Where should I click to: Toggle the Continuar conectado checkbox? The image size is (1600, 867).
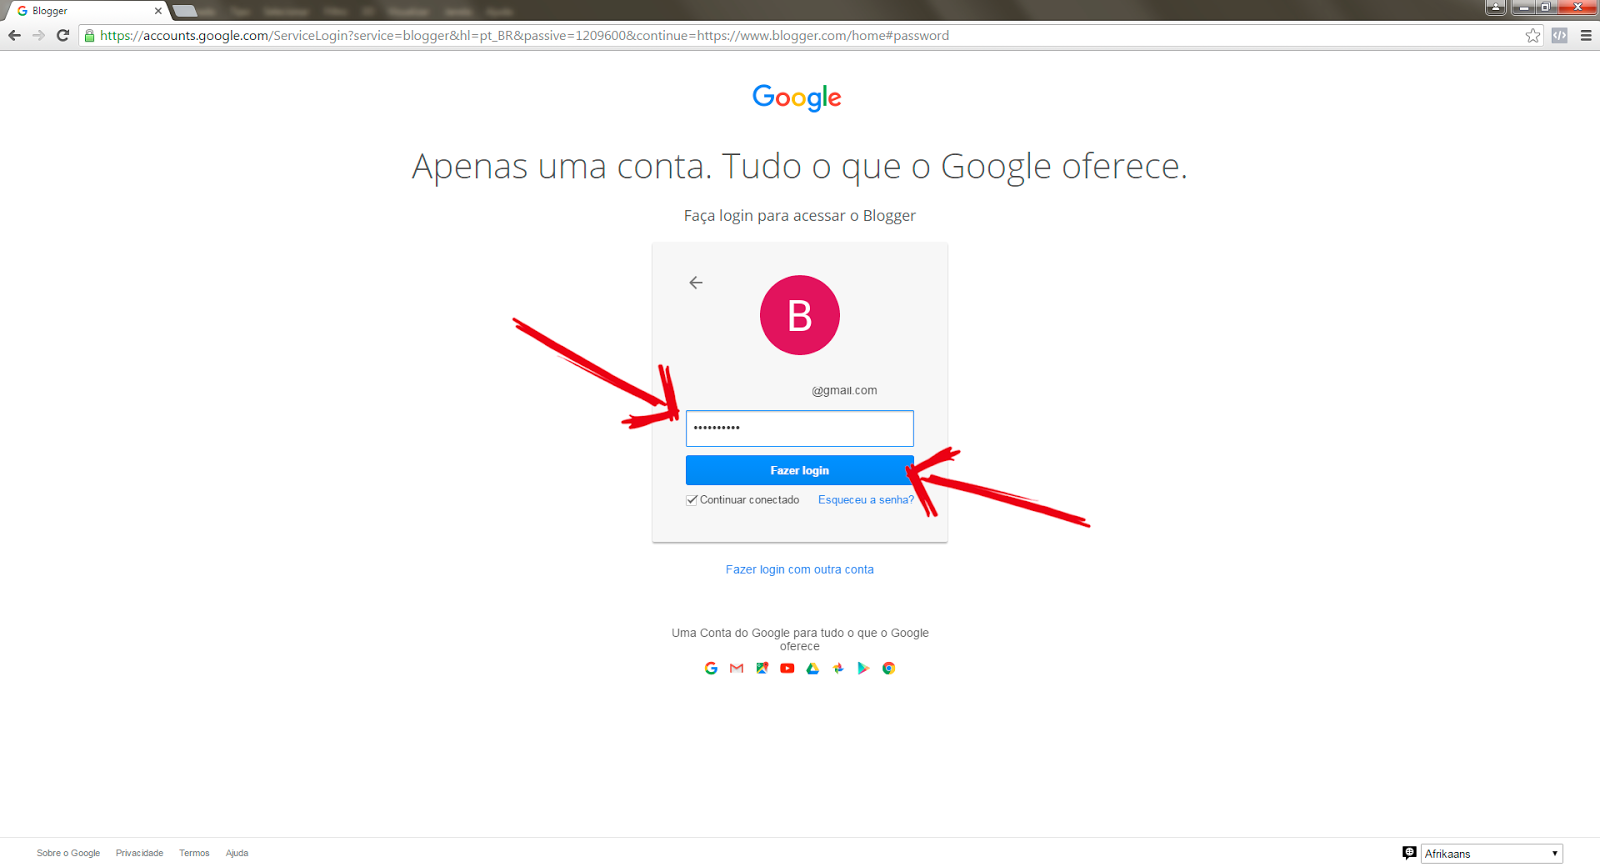(x=691, y=500)
